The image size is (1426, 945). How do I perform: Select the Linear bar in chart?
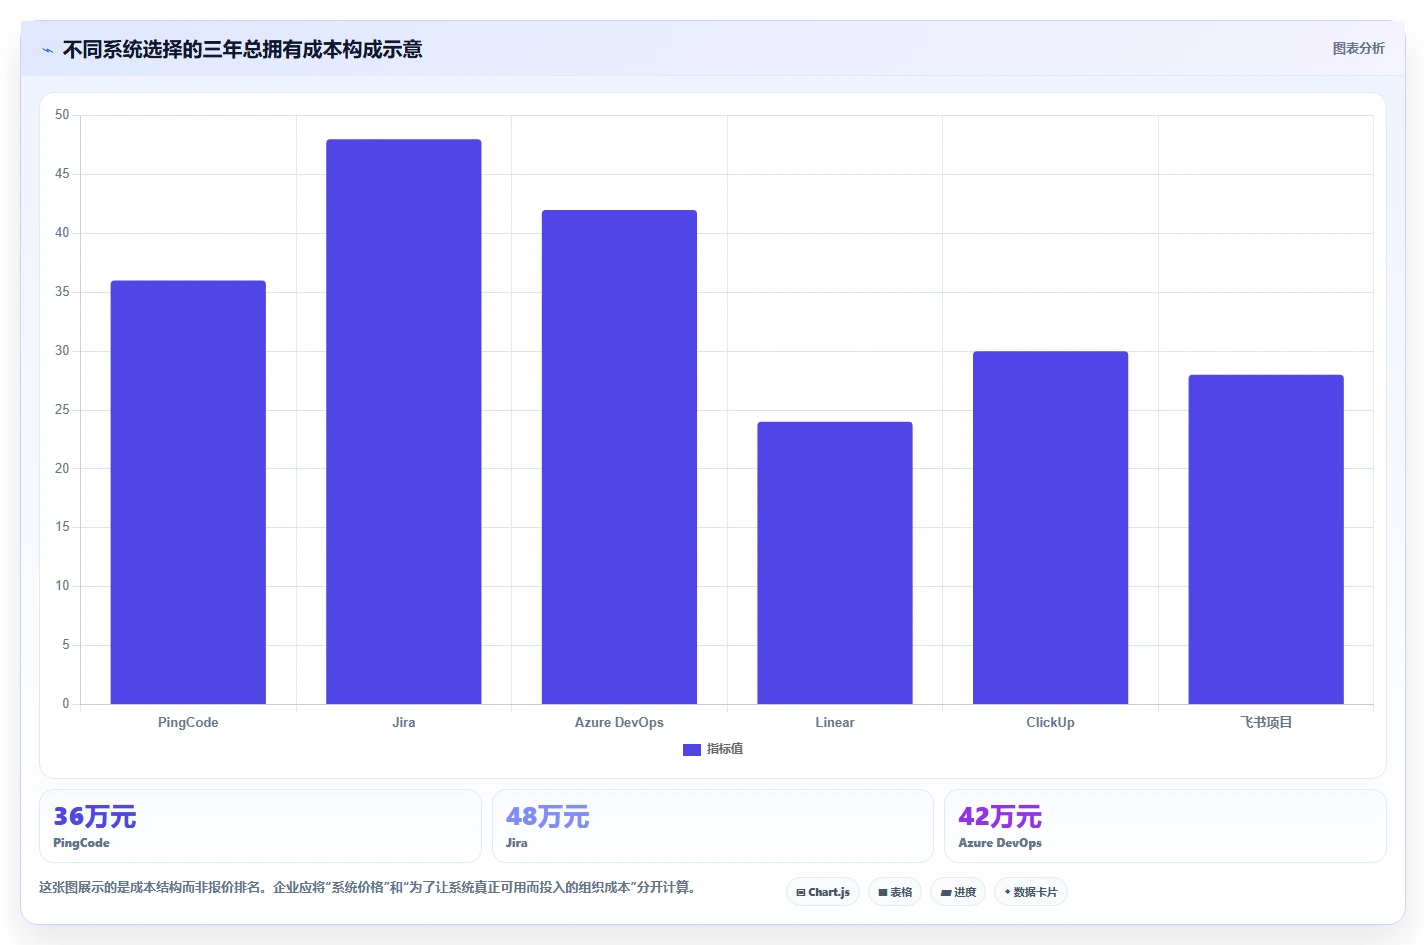pyautogui.click(x=835, y=563)
